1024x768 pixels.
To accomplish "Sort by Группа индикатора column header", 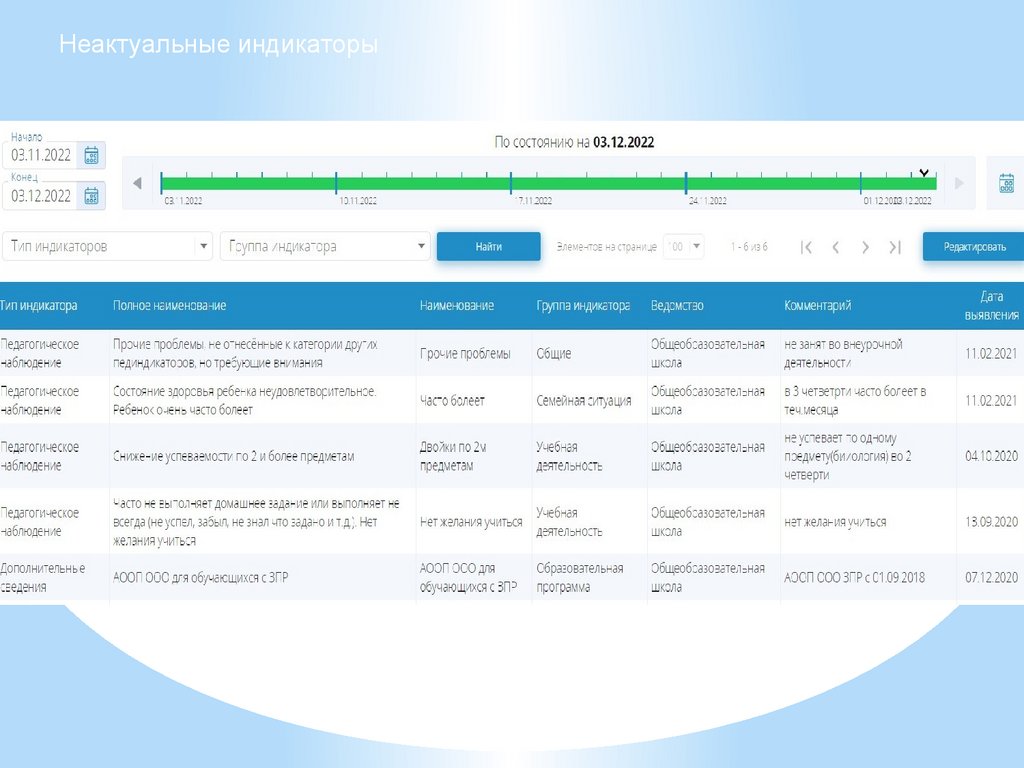I will pos(583,305).
